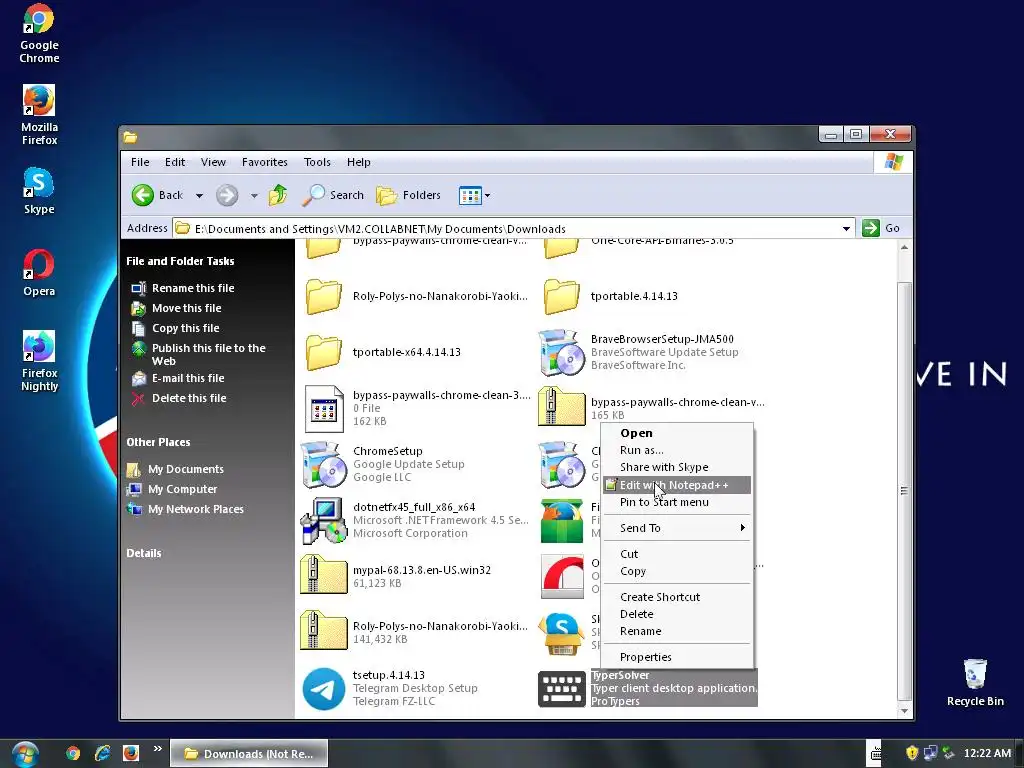
Task: Open the Search pane
Action: point(334,195)
